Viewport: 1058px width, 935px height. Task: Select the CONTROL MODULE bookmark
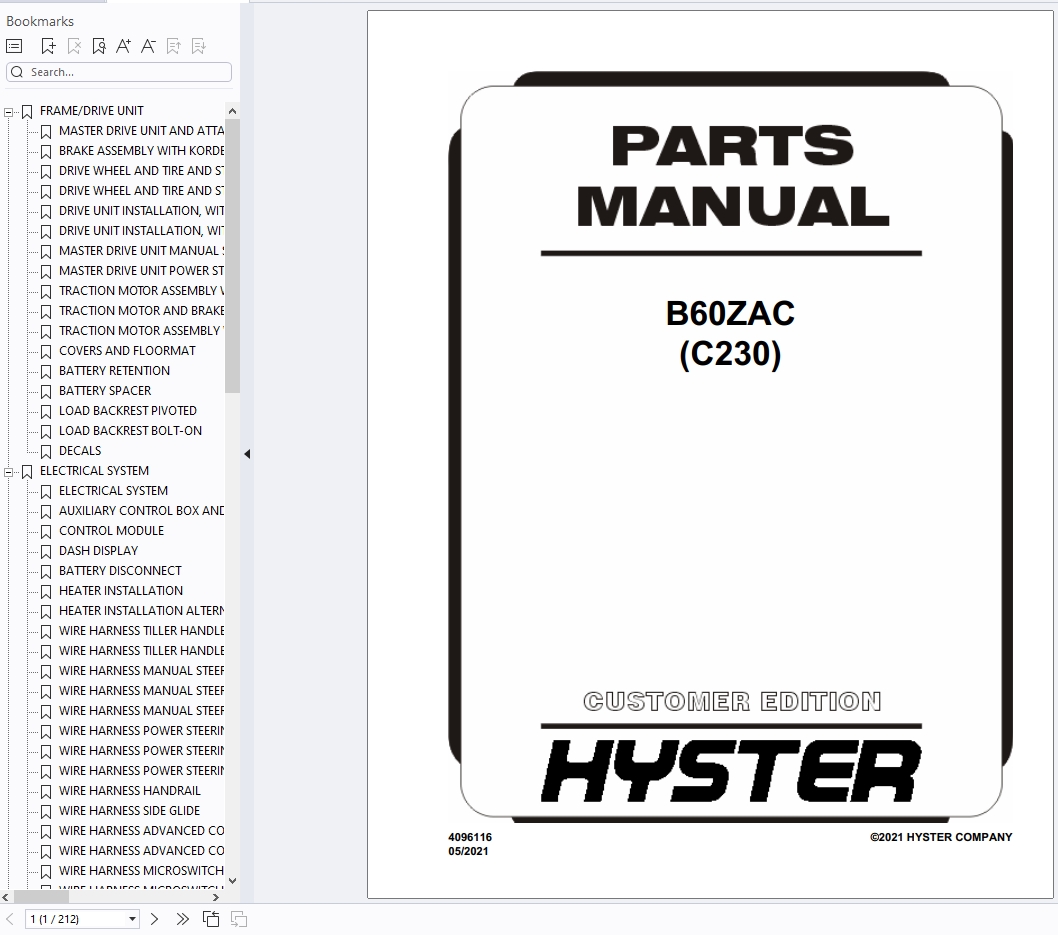111,531
